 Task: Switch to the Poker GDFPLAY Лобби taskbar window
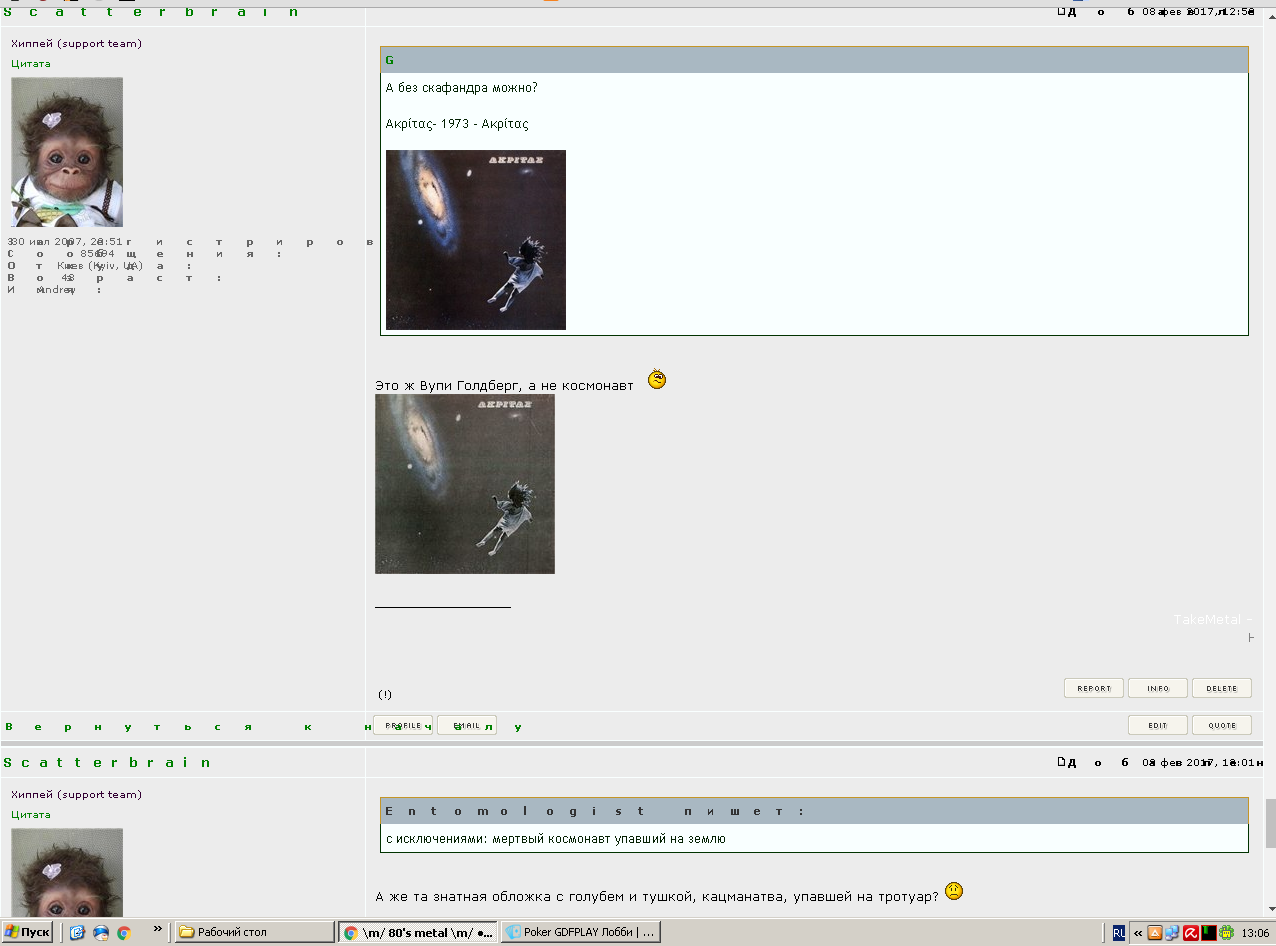point(581,932)
